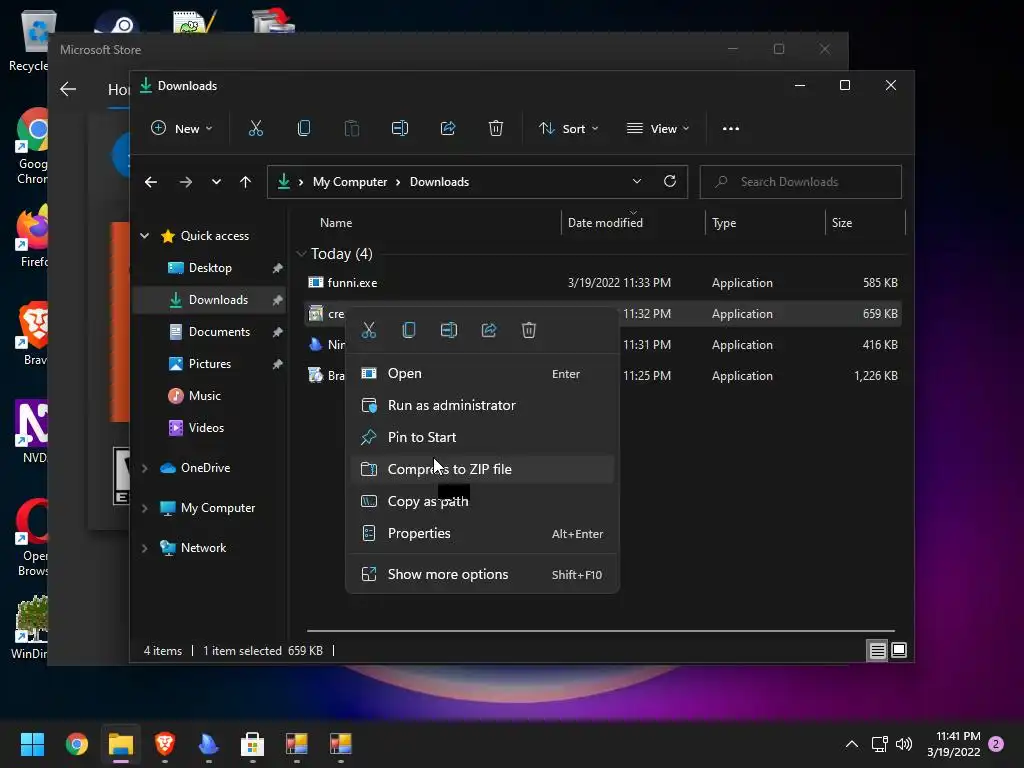The height and width of the screenshot is (768, 1024).
Task: Open recent locations dropdown arrow
Action: tap(216, 182)
